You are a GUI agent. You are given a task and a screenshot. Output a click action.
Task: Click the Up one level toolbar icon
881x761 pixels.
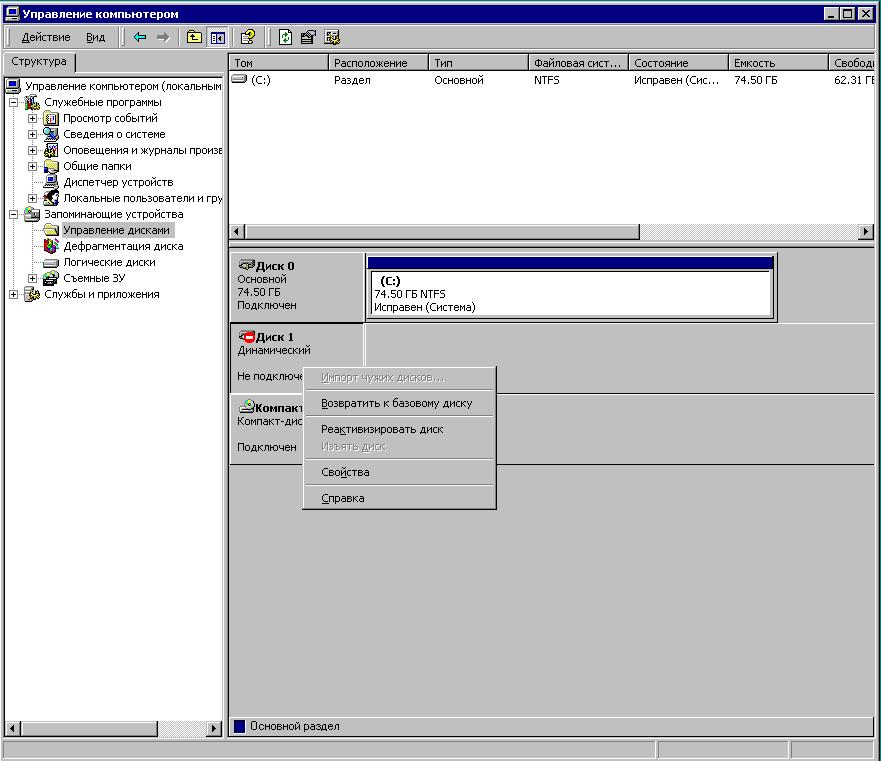click(x=195, y=37)
